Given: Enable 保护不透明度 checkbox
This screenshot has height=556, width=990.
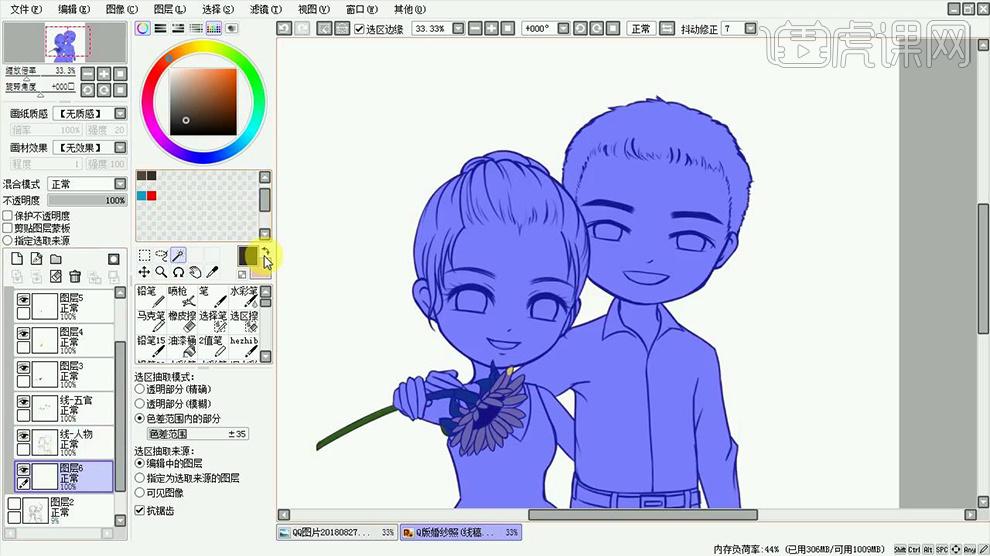Looking at the screenshot, I should (8, 216).
